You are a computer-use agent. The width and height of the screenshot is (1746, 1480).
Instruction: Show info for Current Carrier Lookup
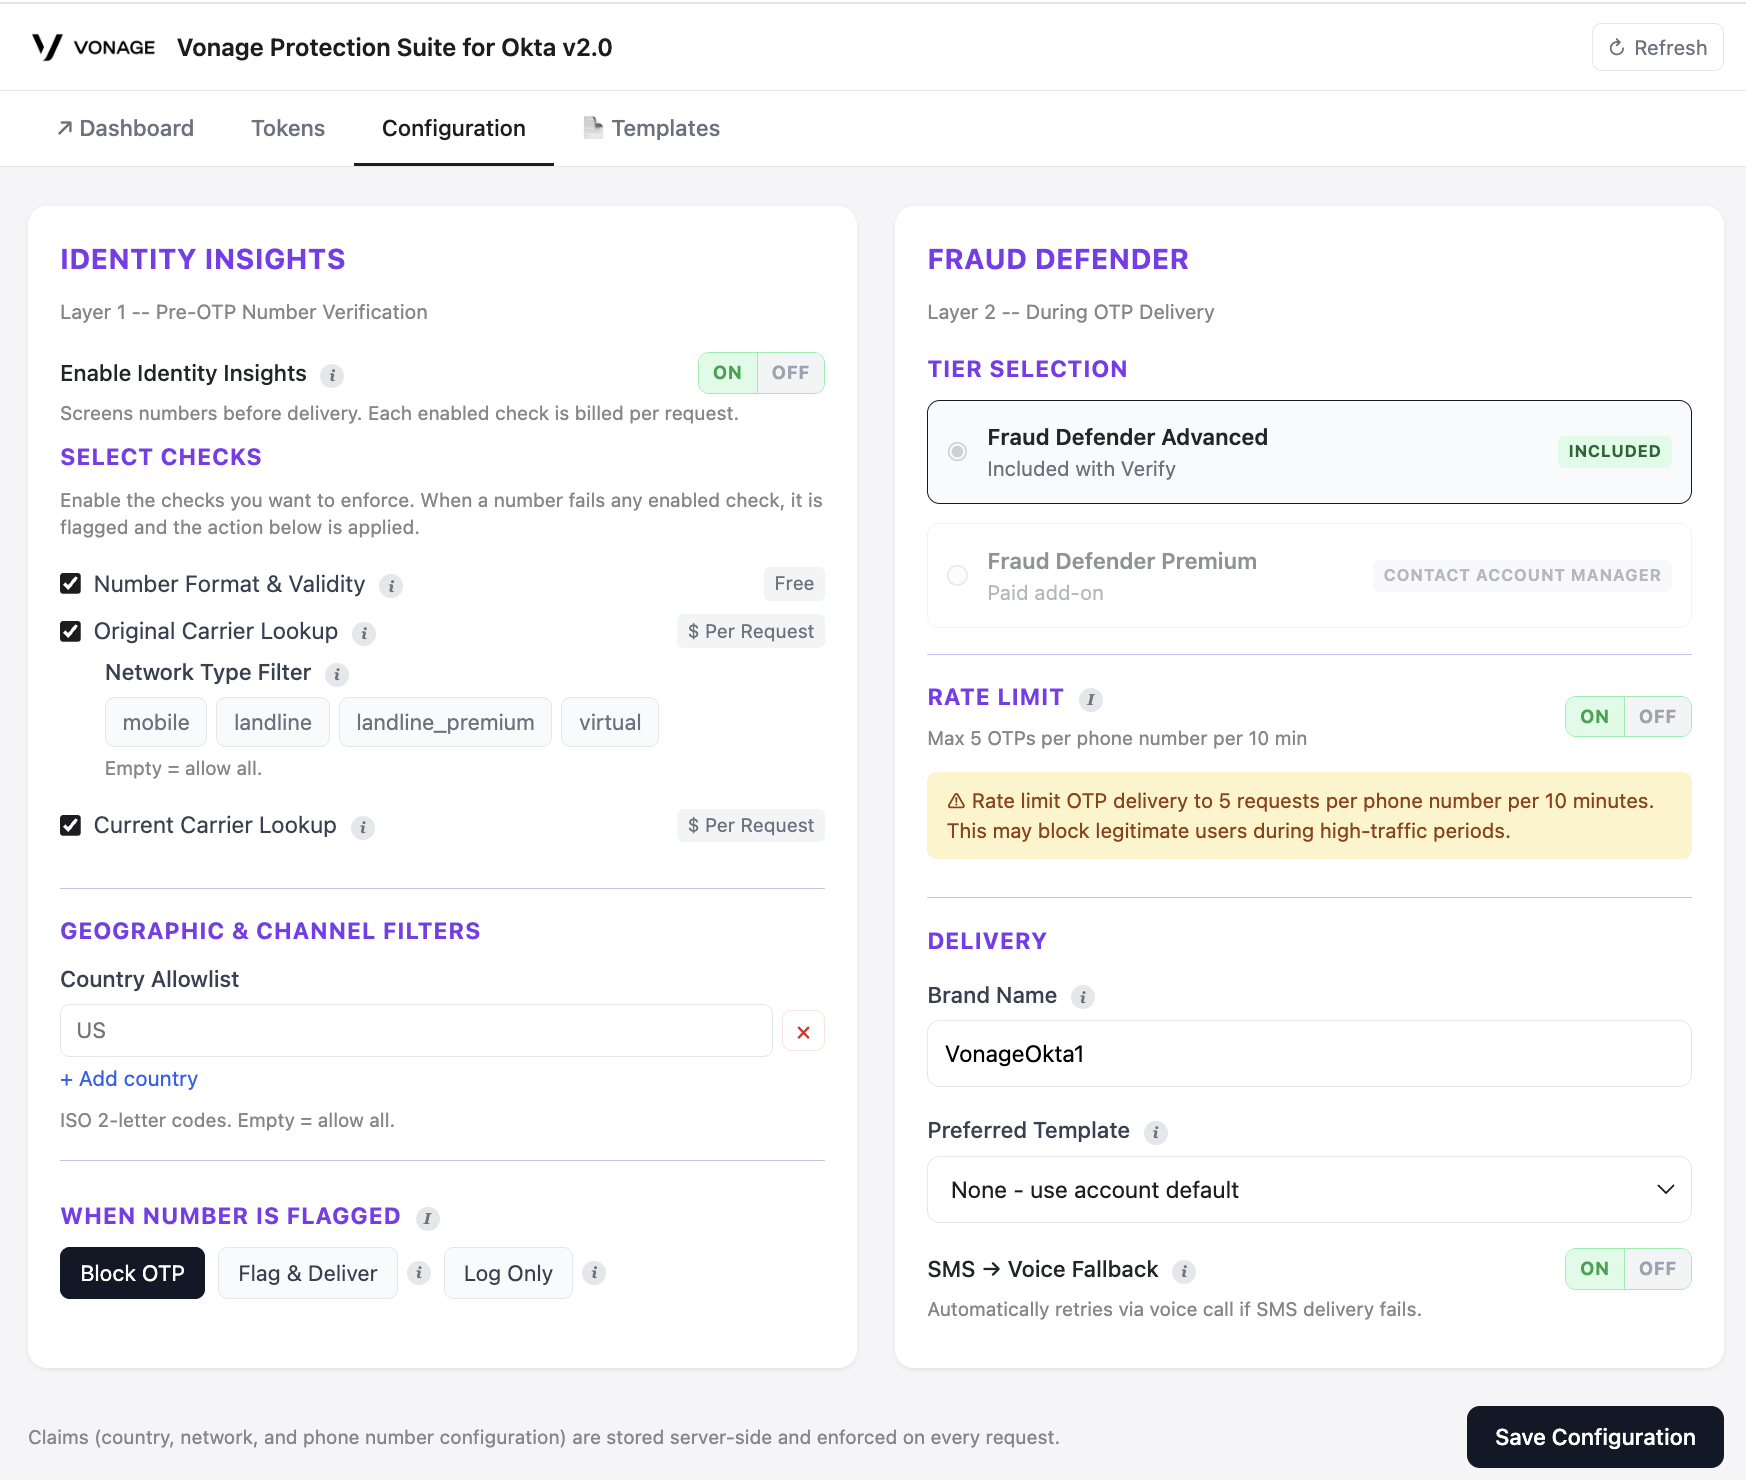point(363,827)
